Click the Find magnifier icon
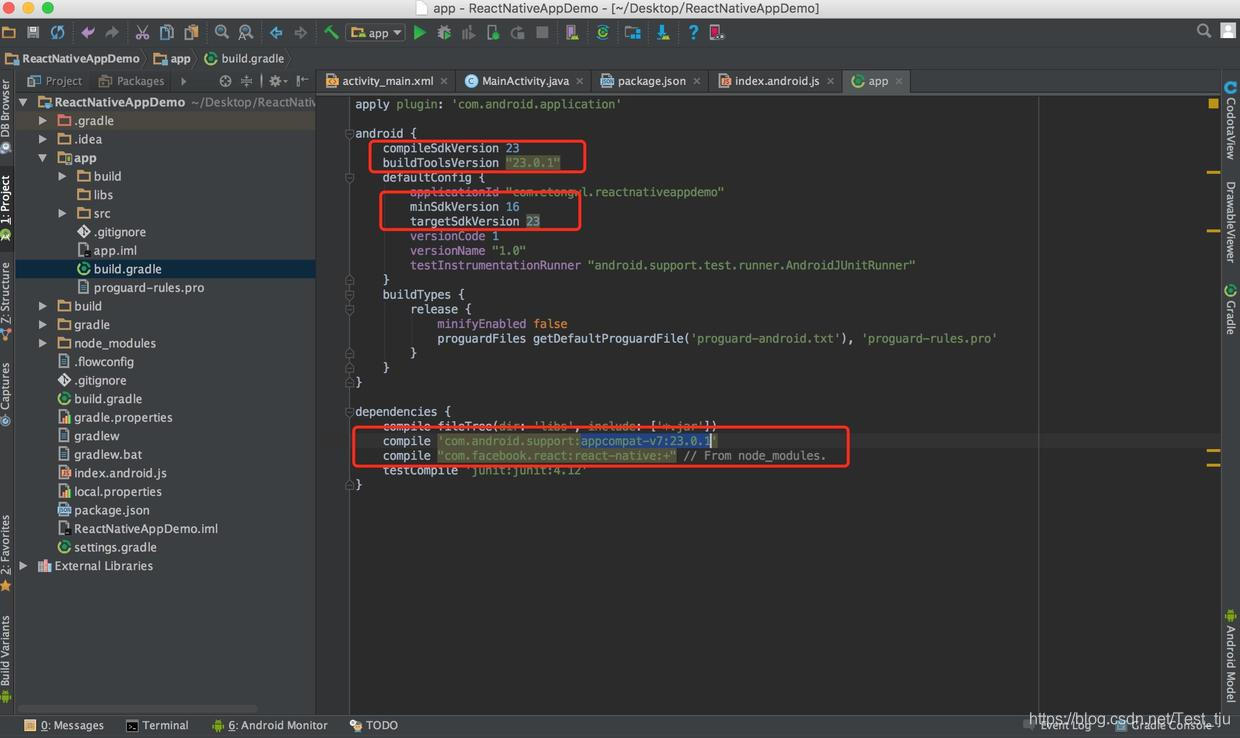The height and width of the screenshot is (738, 1240). pos(221,33)
